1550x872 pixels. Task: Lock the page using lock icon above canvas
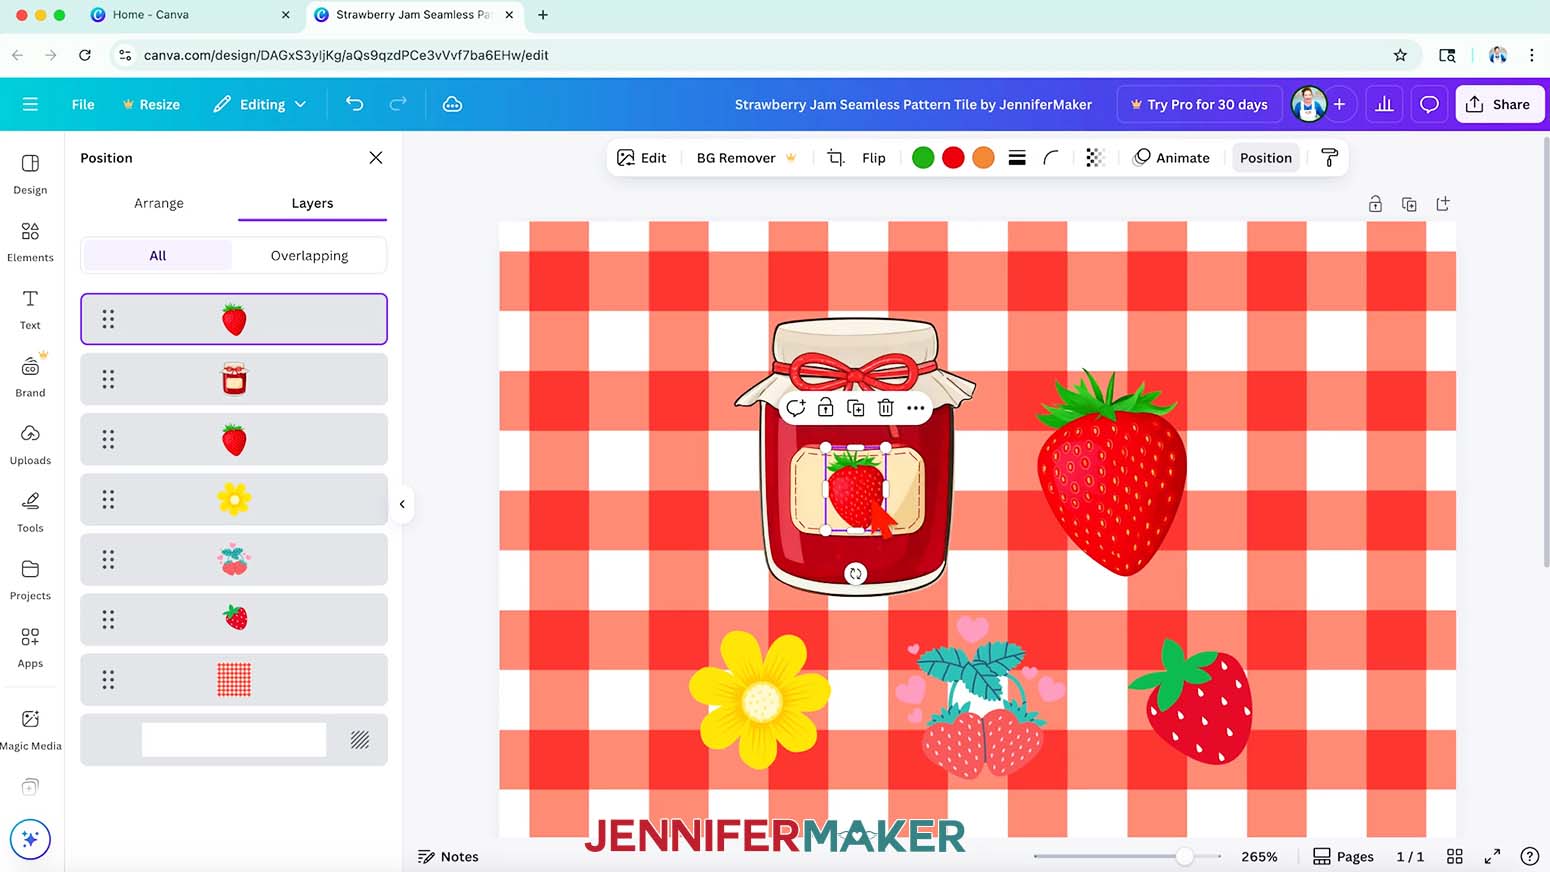[1376, 204]
